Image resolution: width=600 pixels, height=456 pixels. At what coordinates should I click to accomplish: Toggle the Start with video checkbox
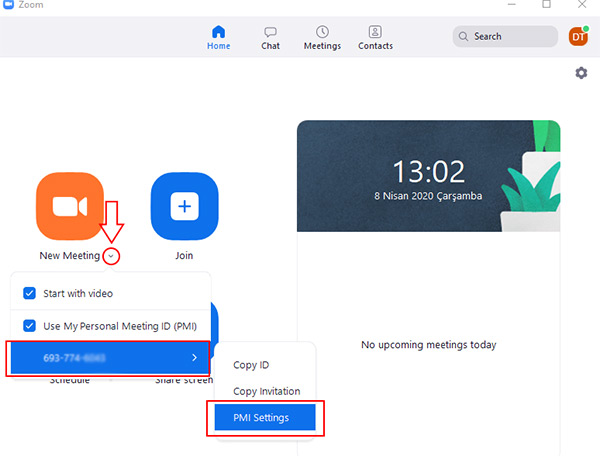(29, 293)
